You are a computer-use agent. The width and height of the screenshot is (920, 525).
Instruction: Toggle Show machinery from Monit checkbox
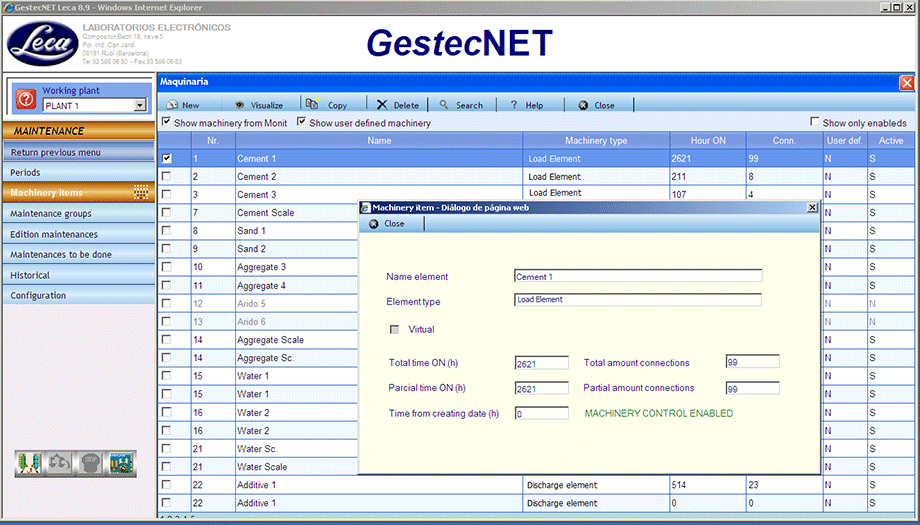[167, 121]
